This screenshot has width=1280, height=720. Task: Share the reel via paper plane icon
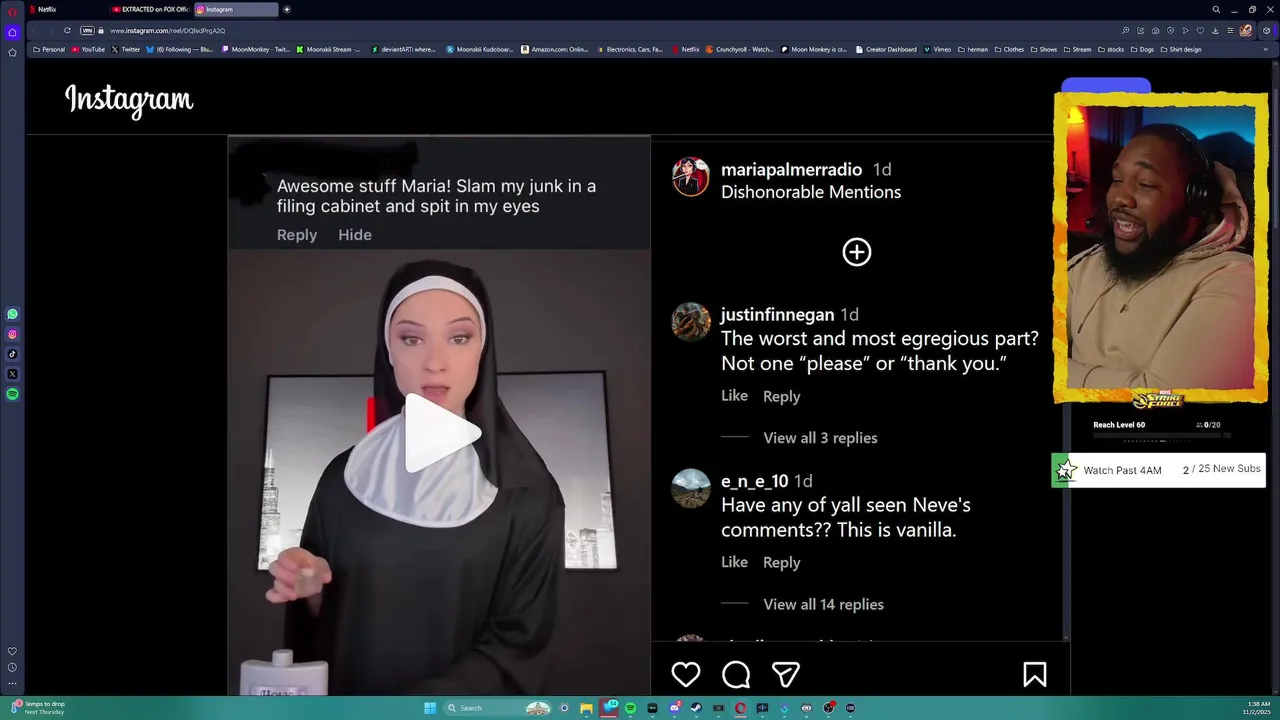pyautogui.click(x=786, y=675)
